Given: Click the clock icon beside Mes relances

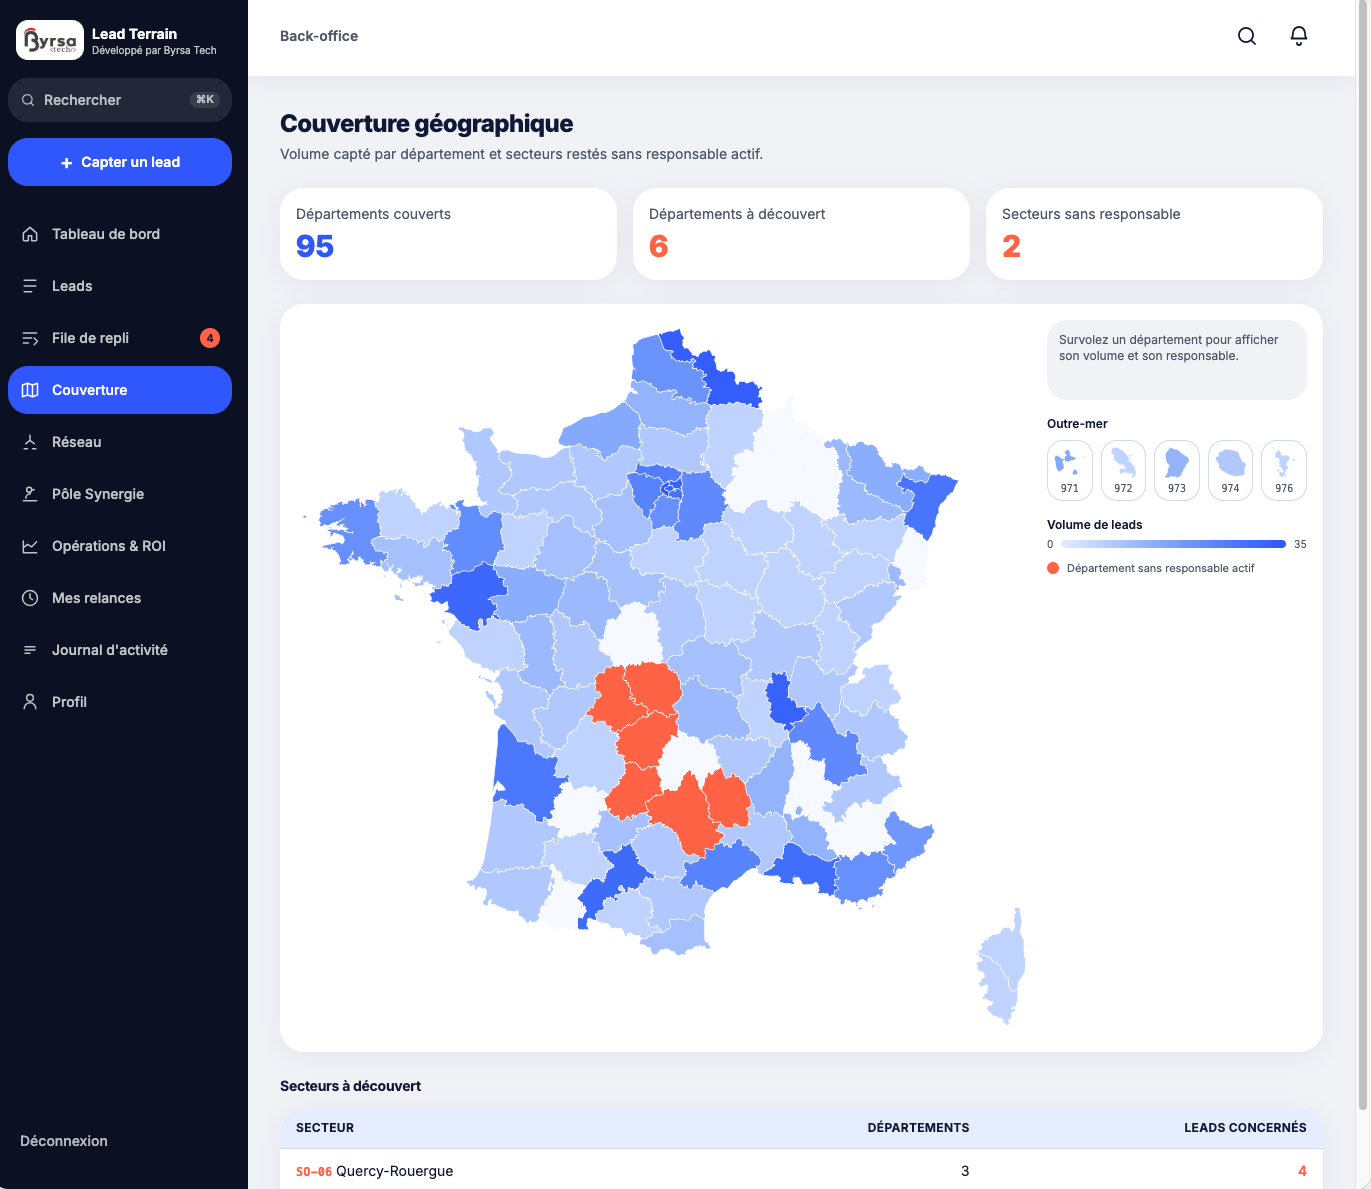Looking at the screenshot, I should point(30,598).
